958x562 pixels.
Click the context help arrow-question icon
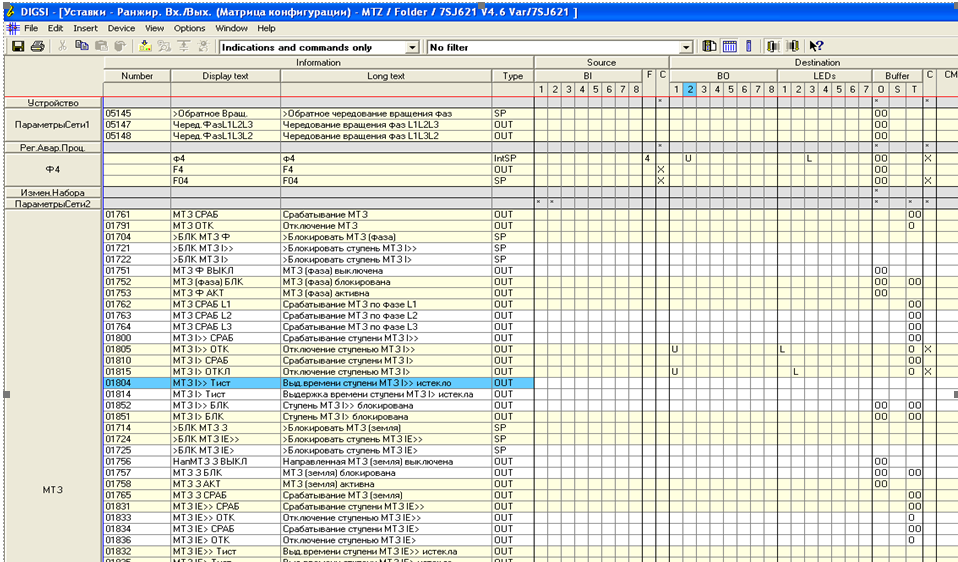pyautogui.click(x=816, y=47)
